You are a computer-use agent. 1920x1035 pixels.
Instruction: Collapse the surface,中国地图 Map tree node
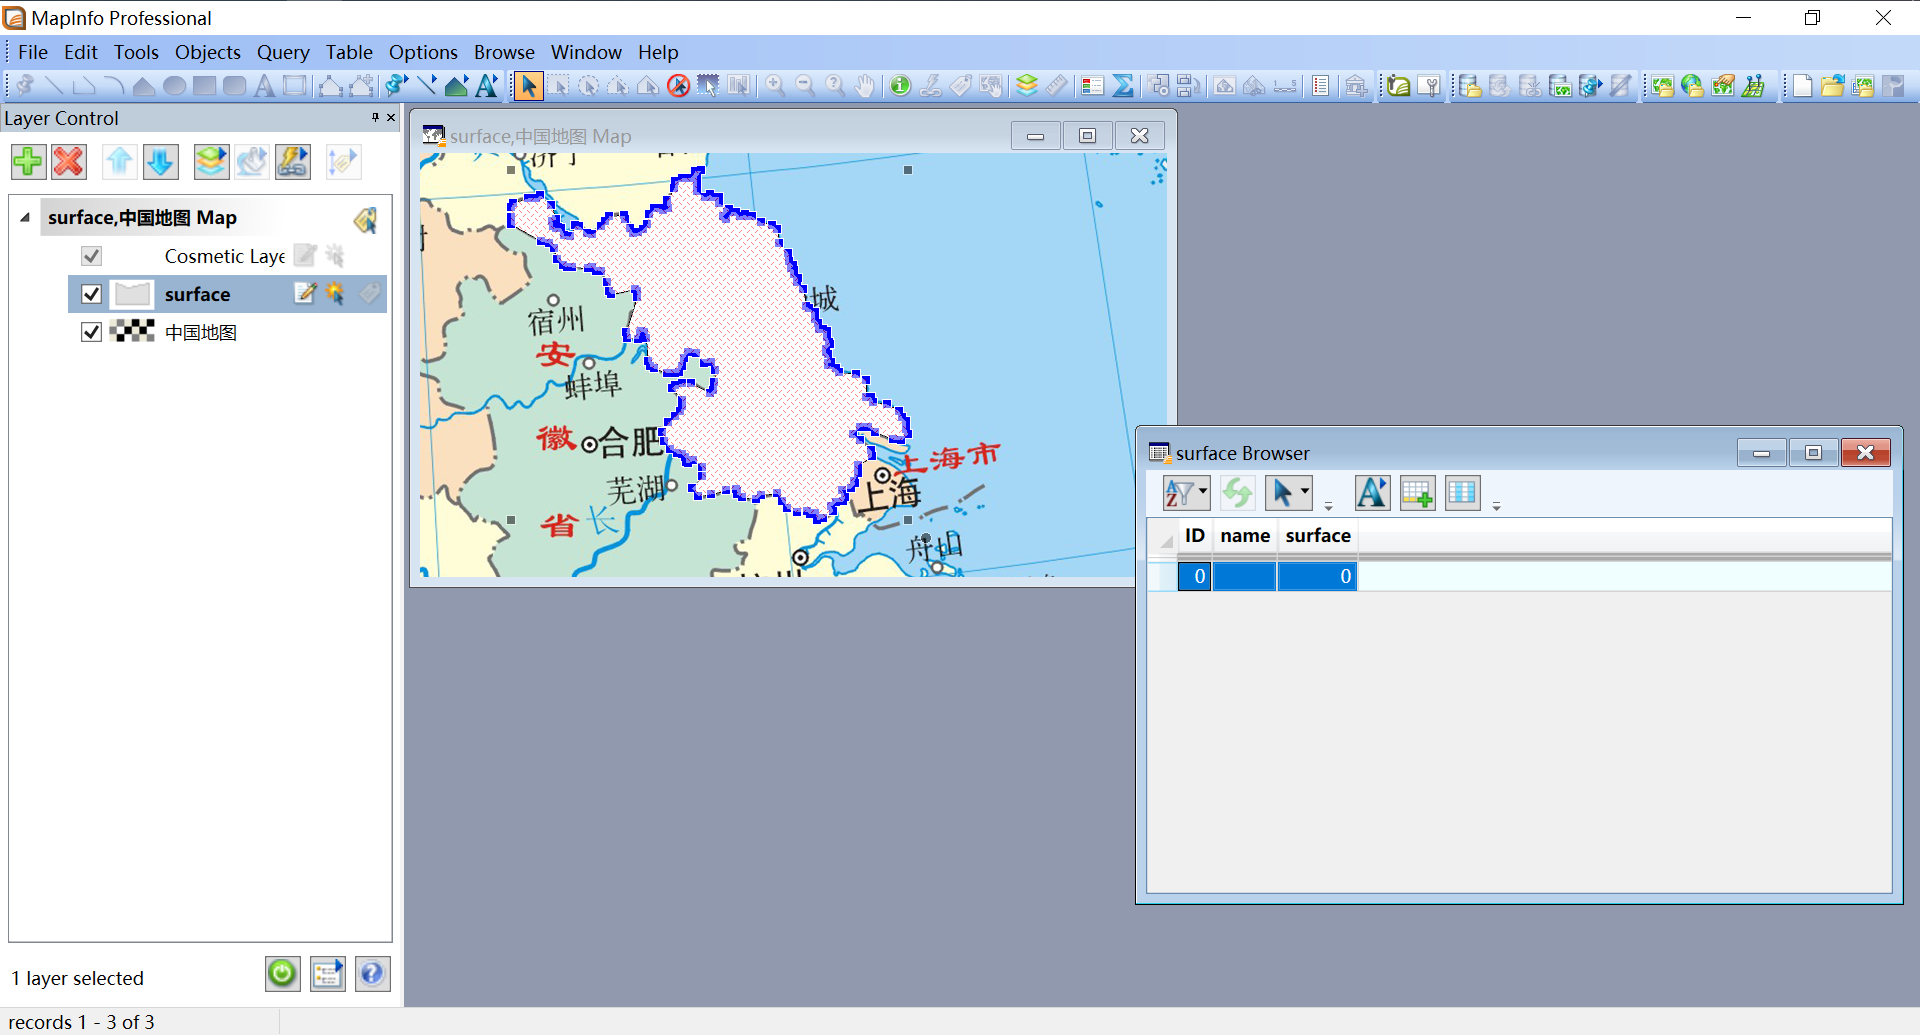[25, 217]
